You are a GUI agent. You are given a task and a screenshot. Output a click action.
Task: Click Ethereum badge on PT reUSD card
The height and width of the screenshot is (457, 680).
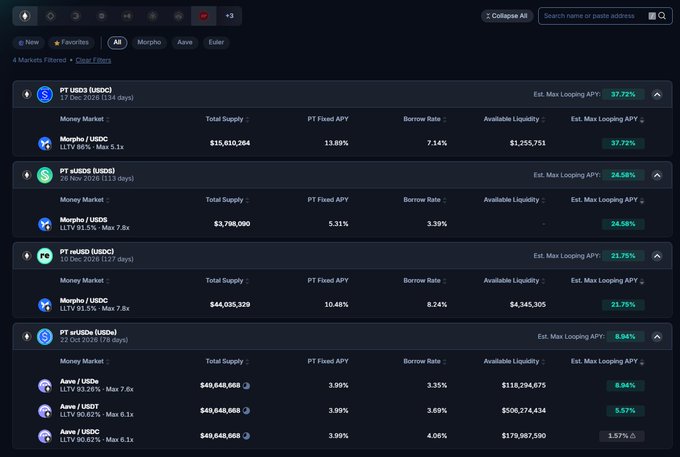tap(26, 256)
